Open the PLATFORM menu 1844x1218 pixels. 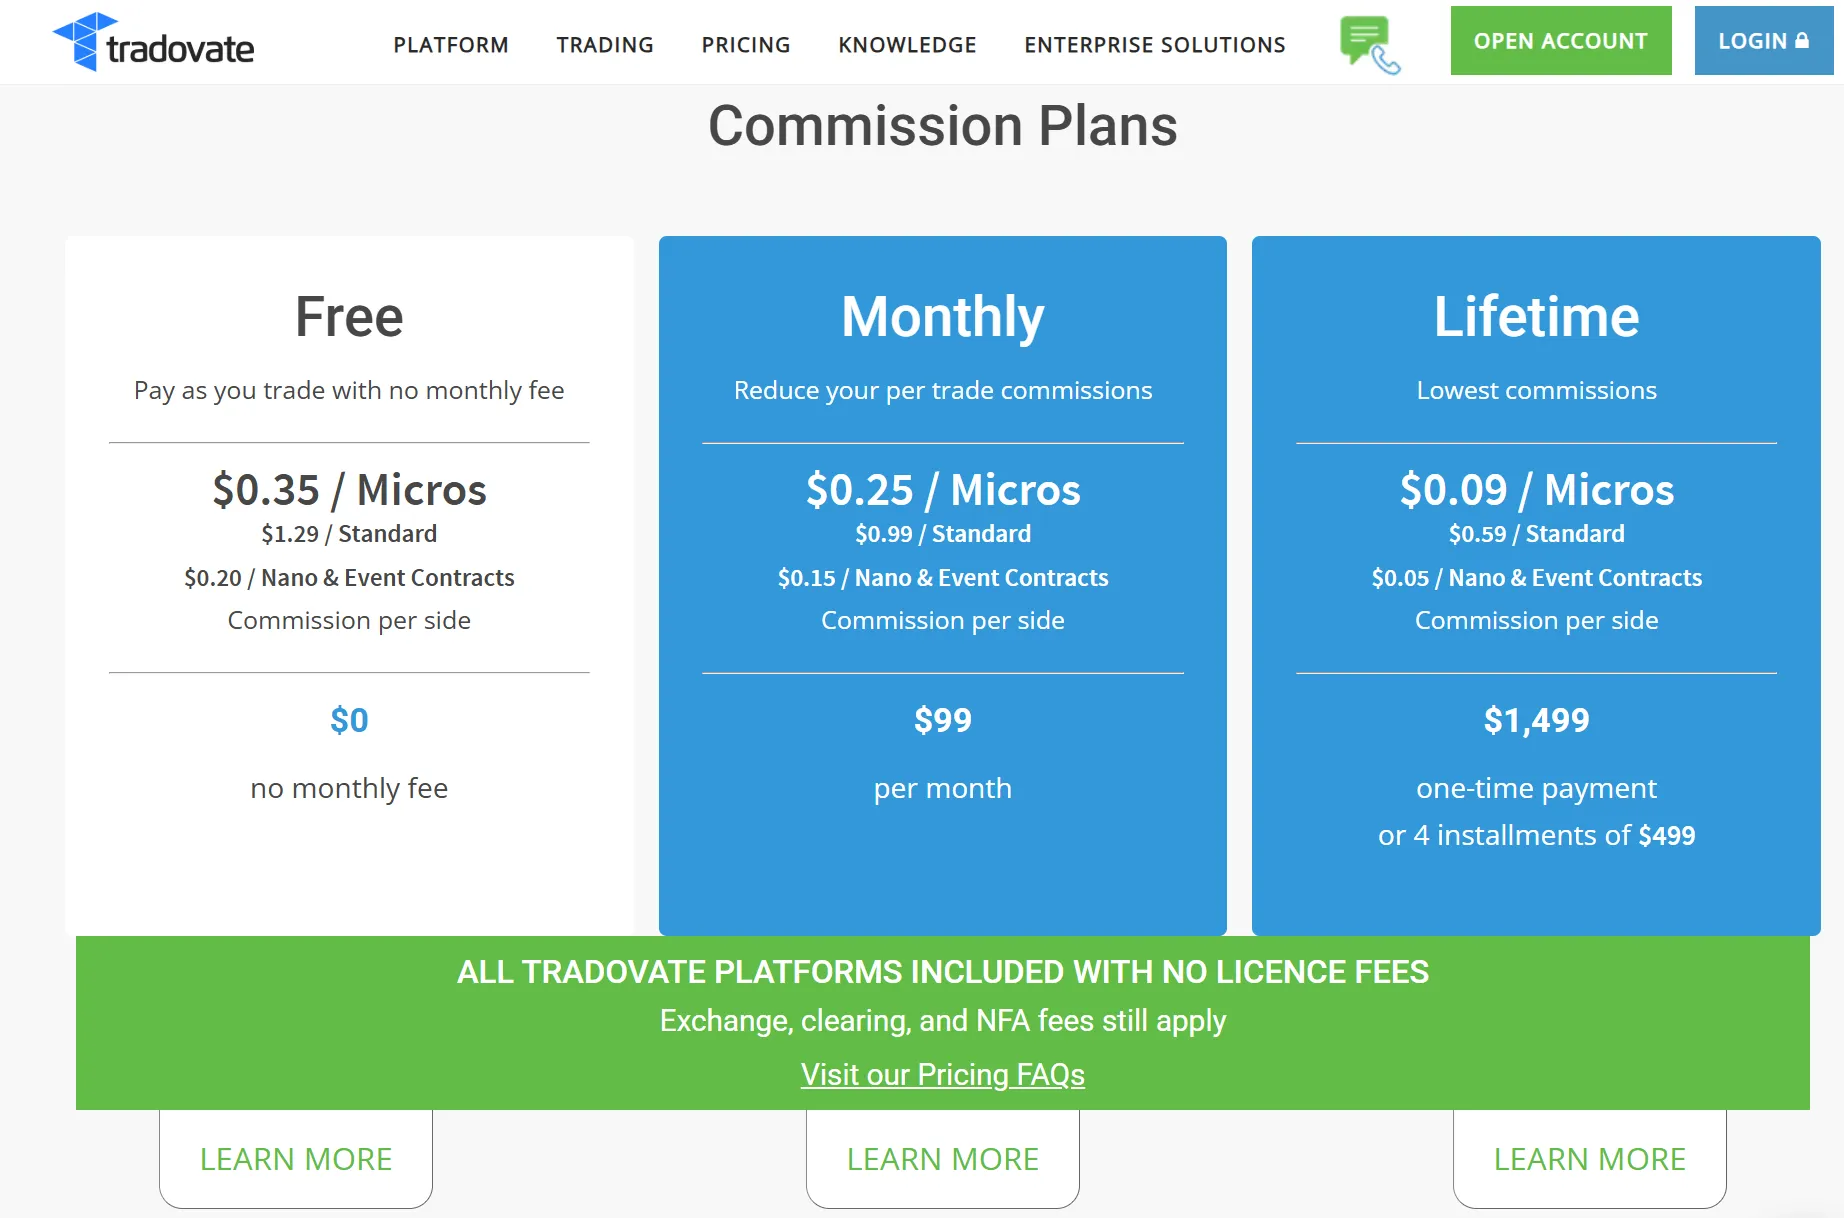[451, 45]
